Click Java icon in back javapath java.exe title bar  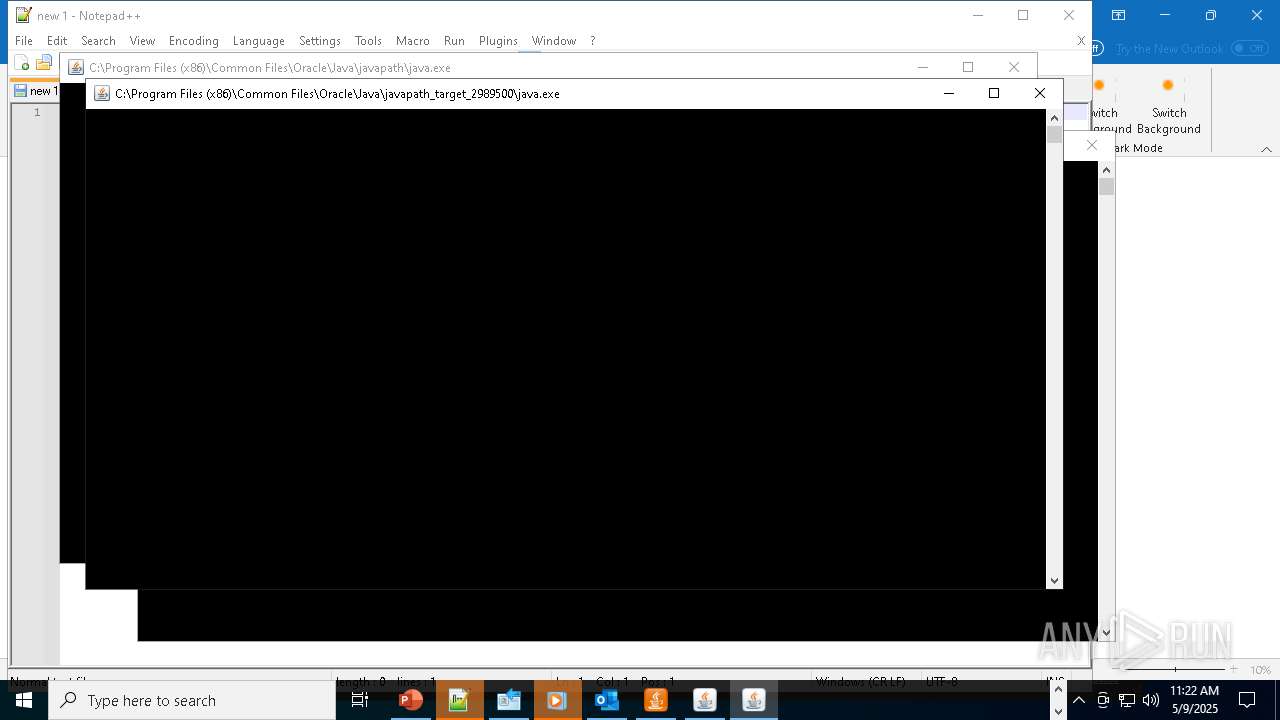click(76, 68)
